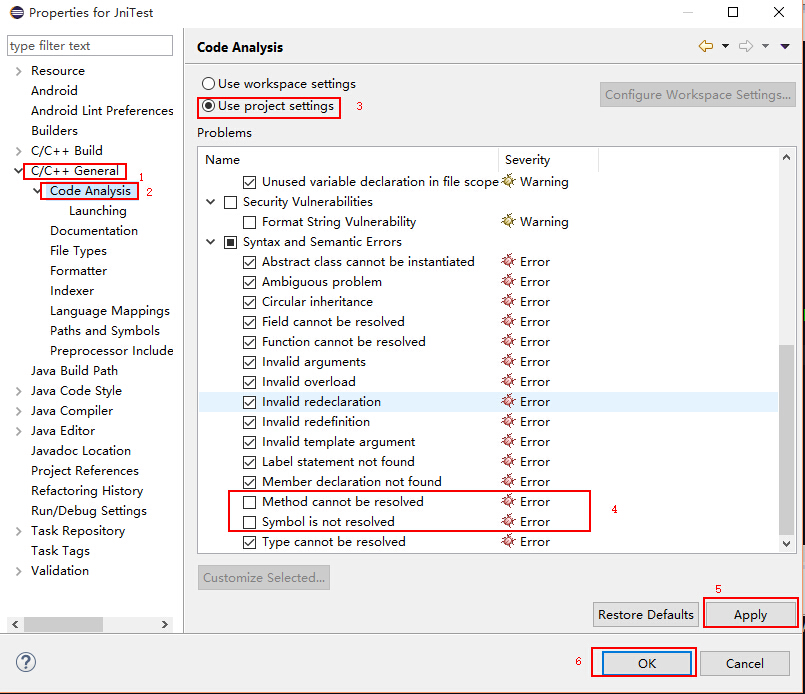This screenshot has height=694, width=805.
Task: Expand the Java Compiler tree node
Action: [18, 411]
